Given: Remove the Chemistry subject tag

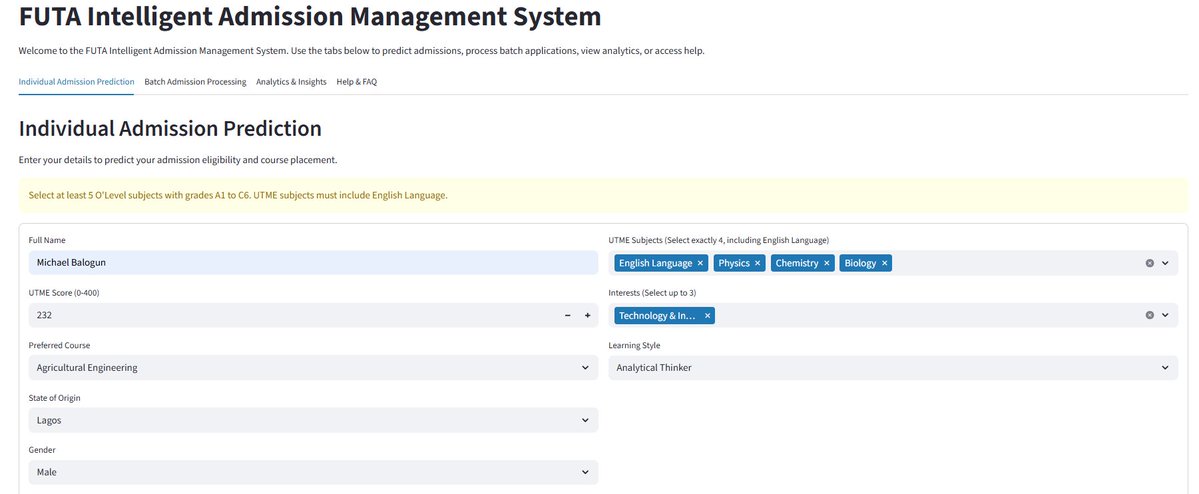Looking at the screenshot, I should [827, 263].
